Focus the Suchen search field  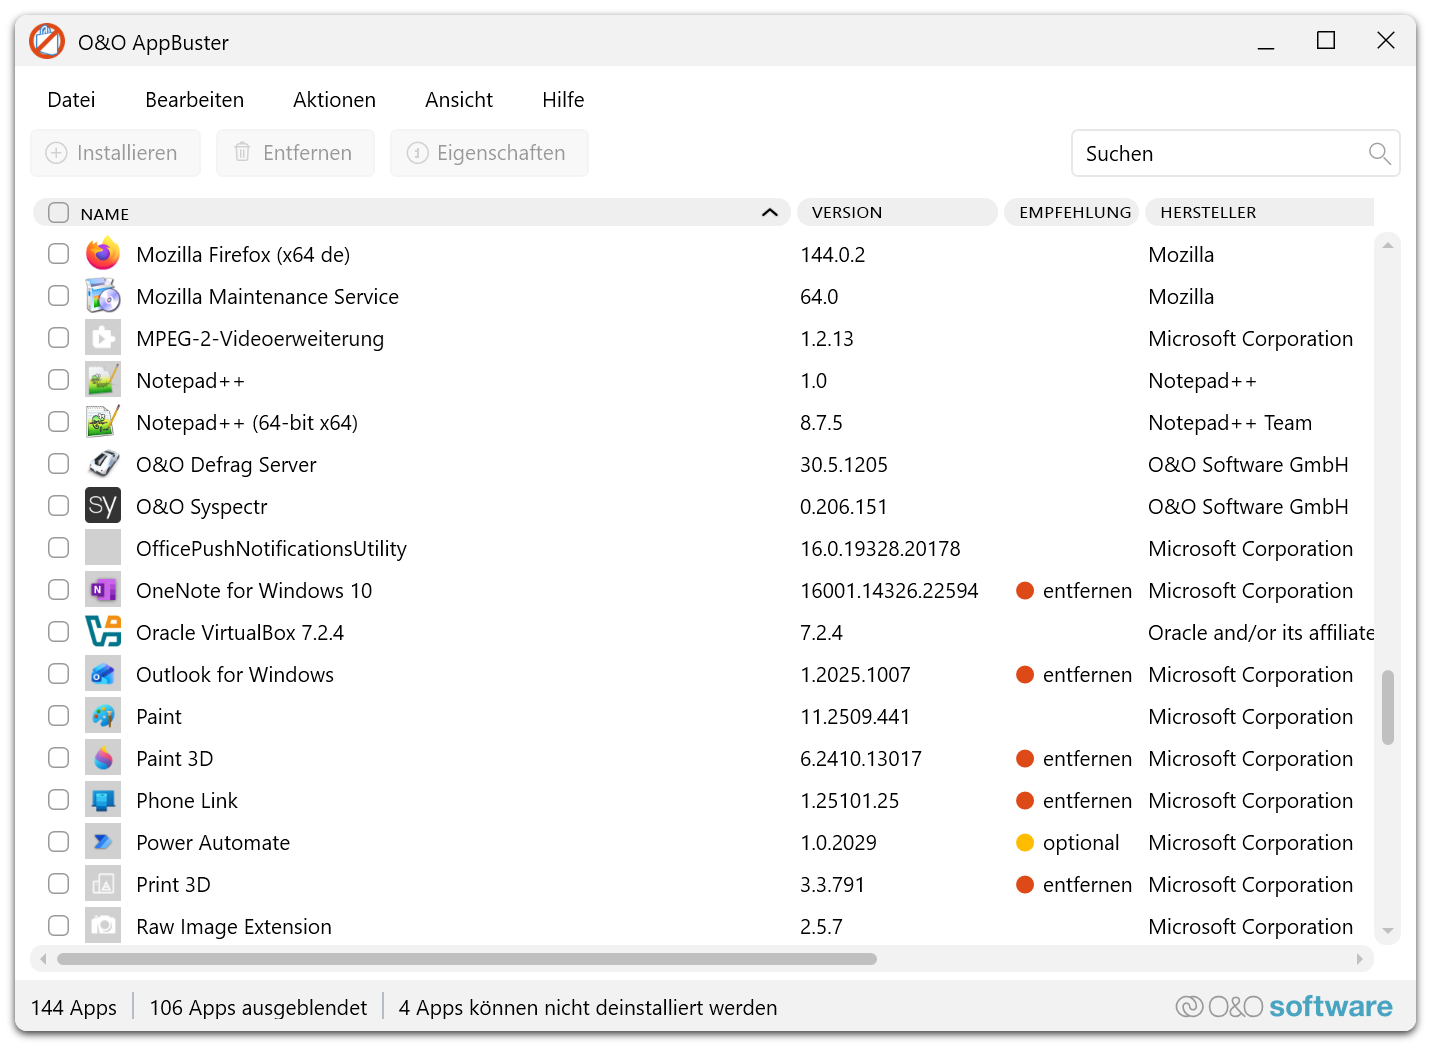click(x=1215, y=154)
